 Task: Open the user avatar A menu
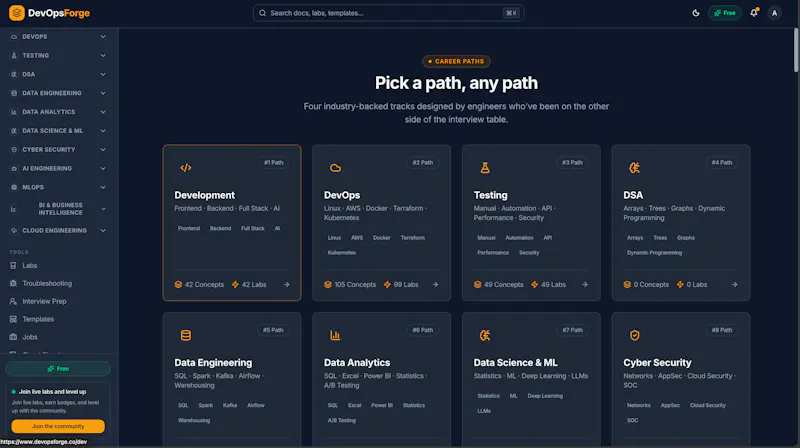pos(774,13)
